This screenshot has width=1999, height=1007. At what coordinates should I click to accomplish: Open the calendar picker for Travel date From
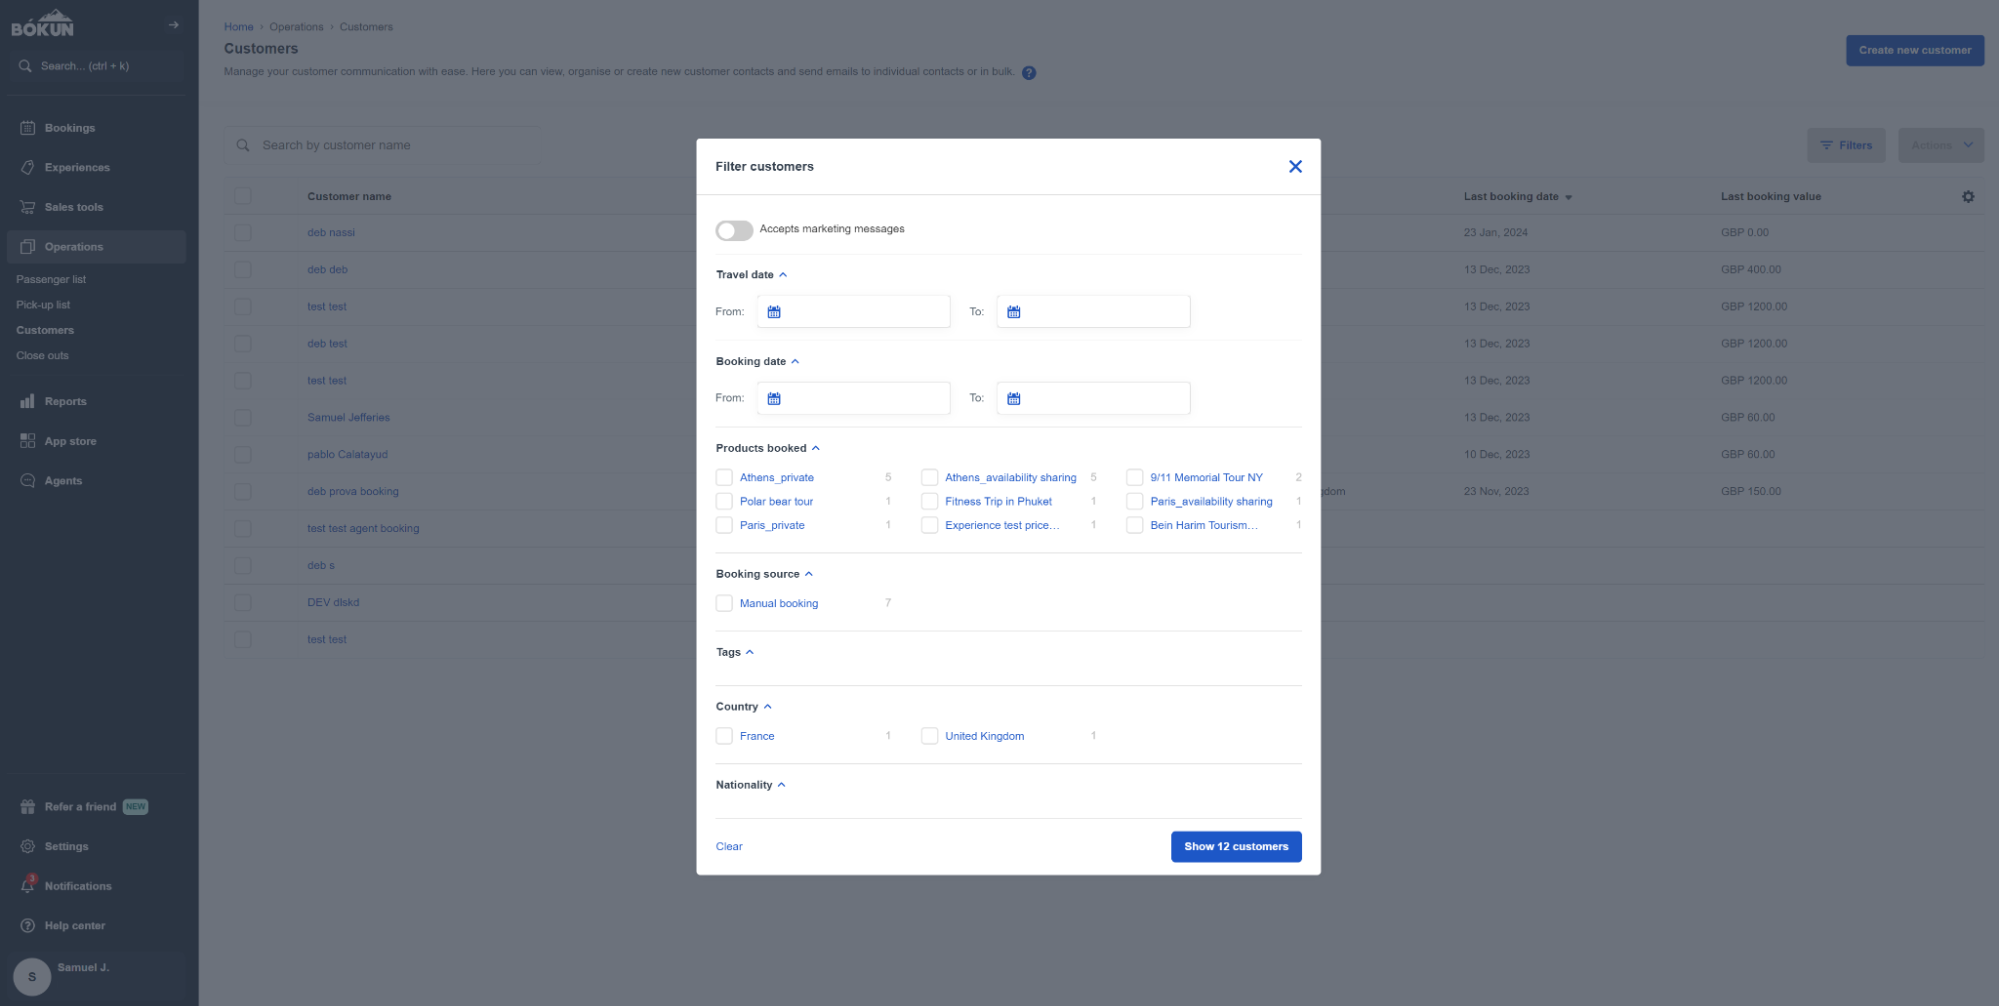point(772,311)
